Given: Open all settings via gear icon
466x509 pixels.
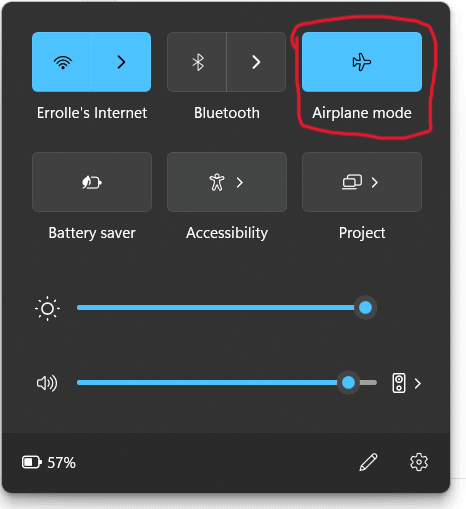Looking at the screenshot, I should (x=419, y=462).
